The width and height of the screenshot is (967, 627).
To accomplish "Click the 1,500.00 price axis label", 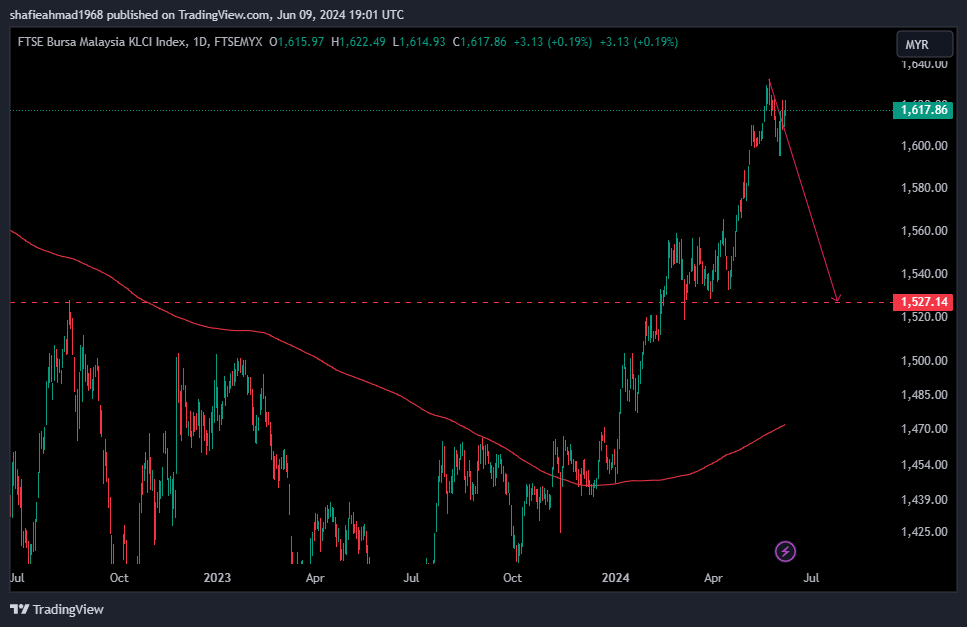I will (x=924, y=360).
